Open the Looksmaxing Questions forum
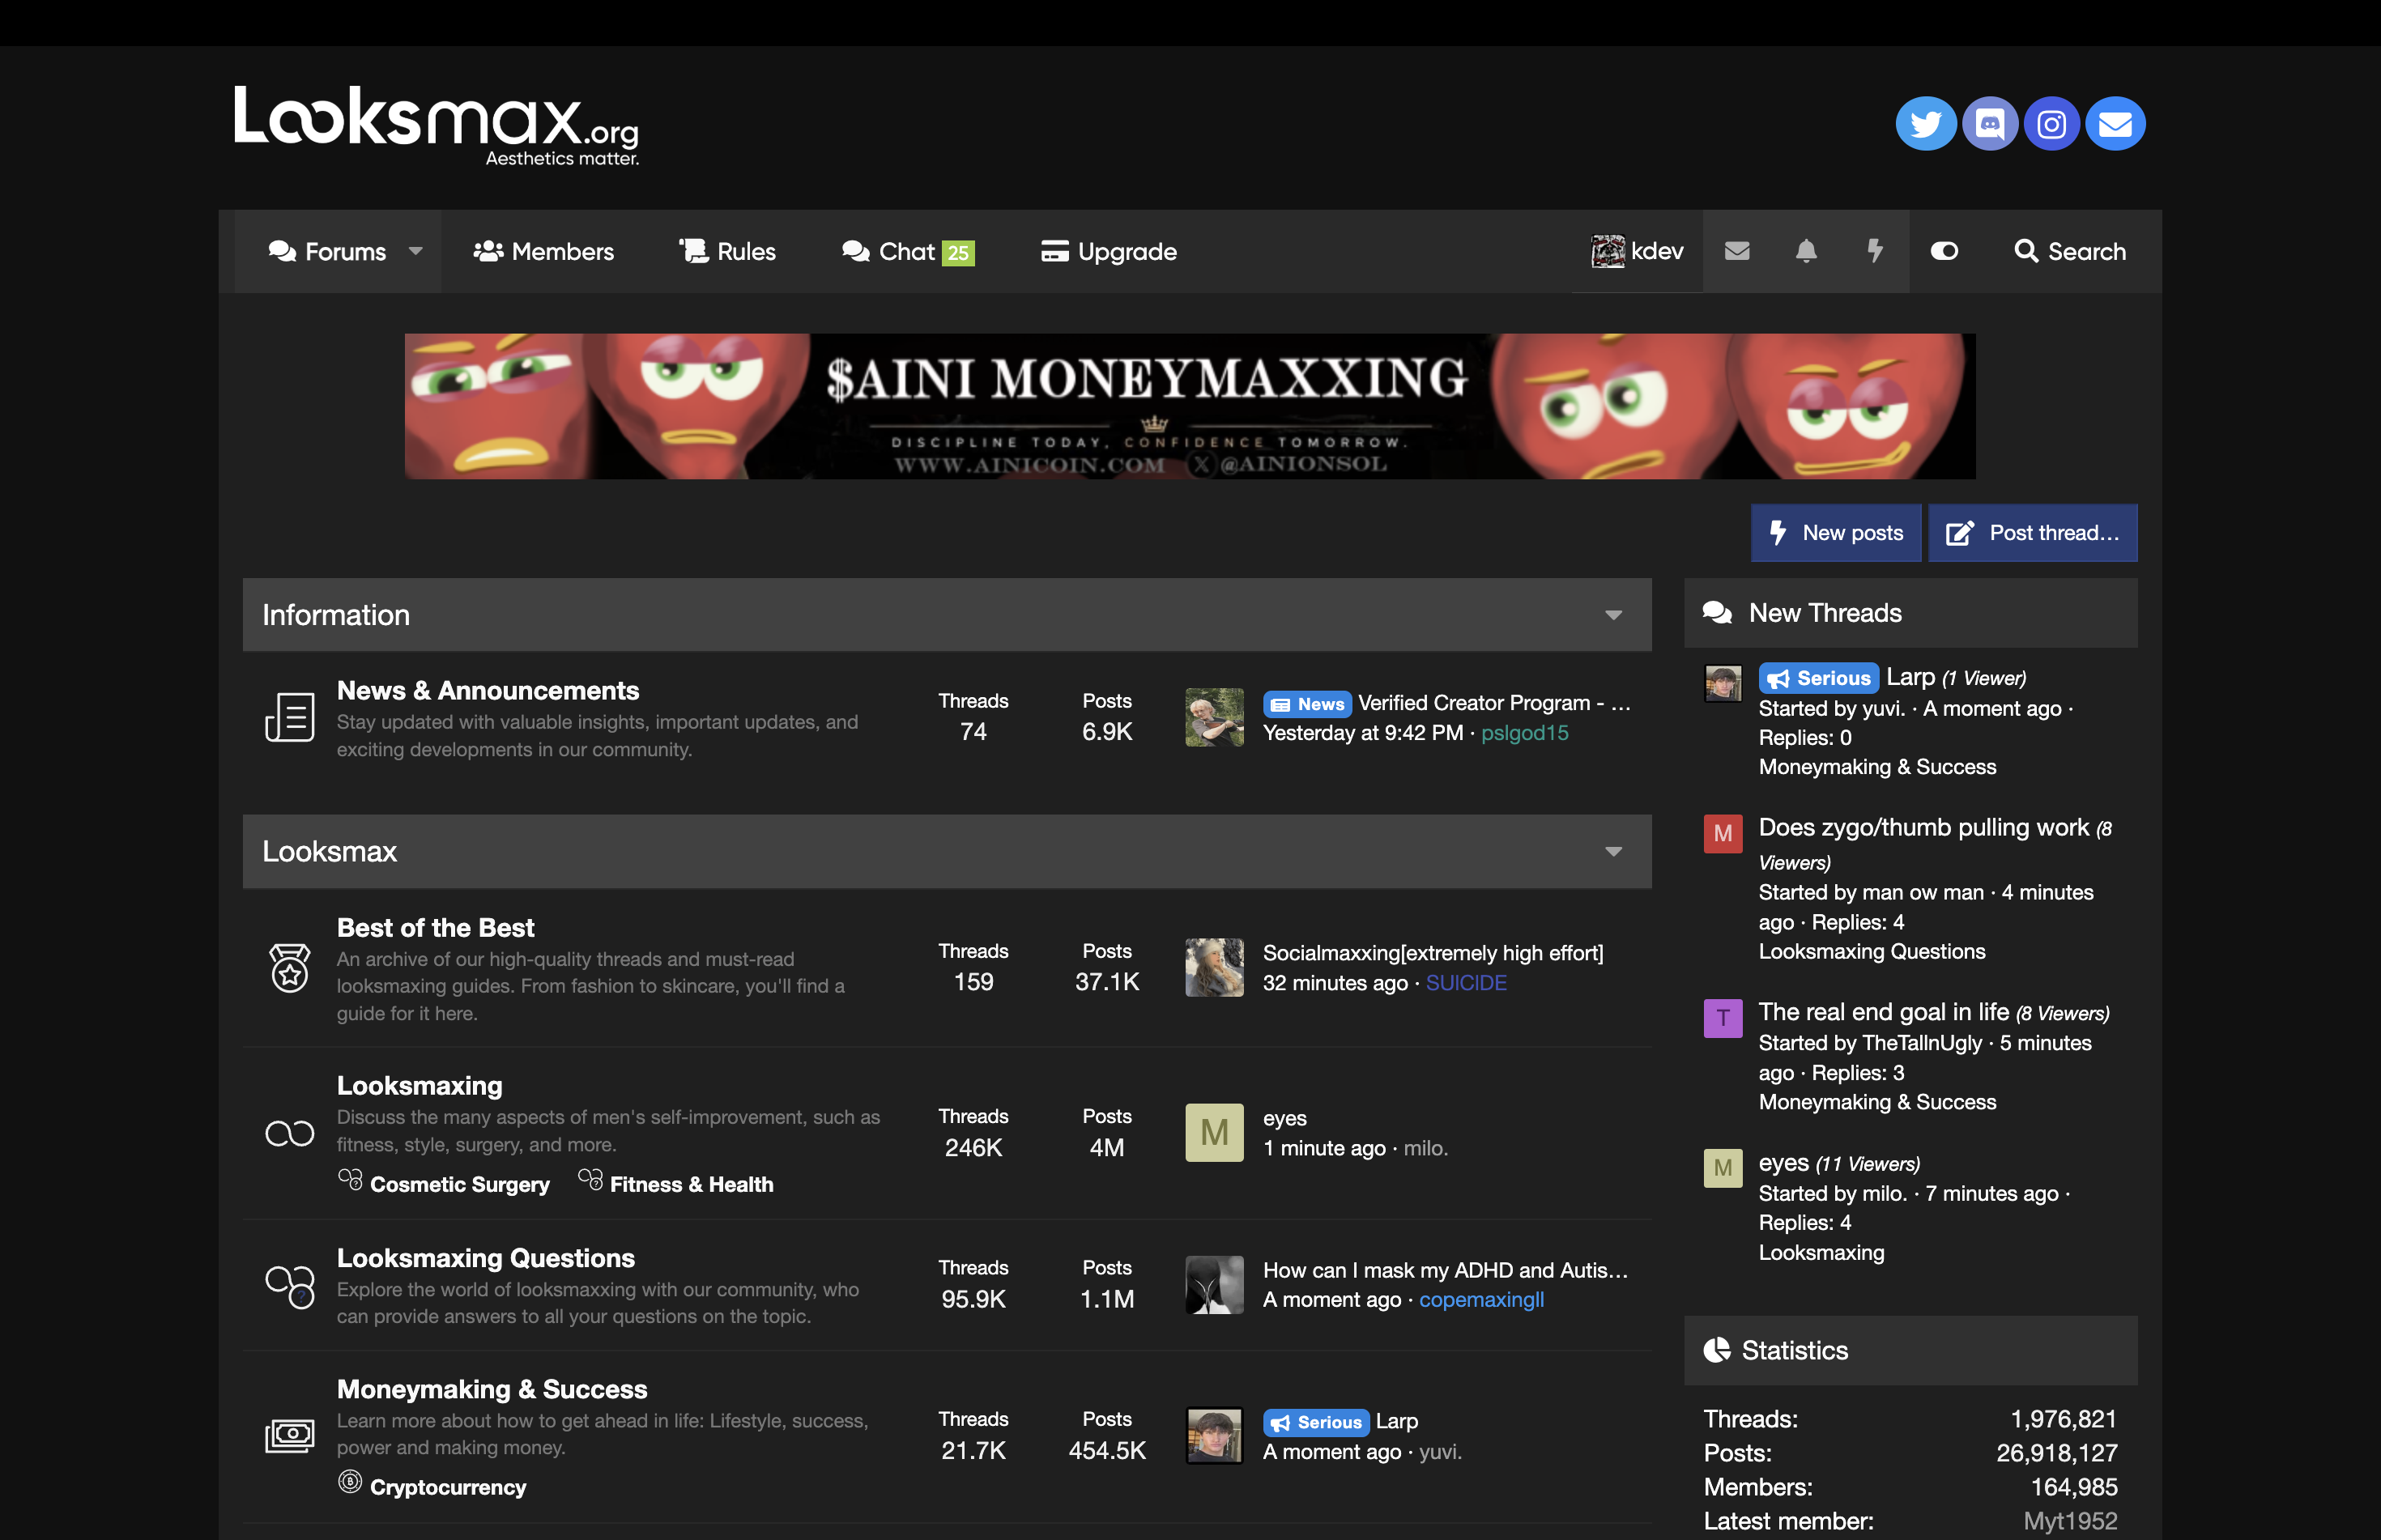Screen dimensions: 2381x1540 [x=486, y=1258]
